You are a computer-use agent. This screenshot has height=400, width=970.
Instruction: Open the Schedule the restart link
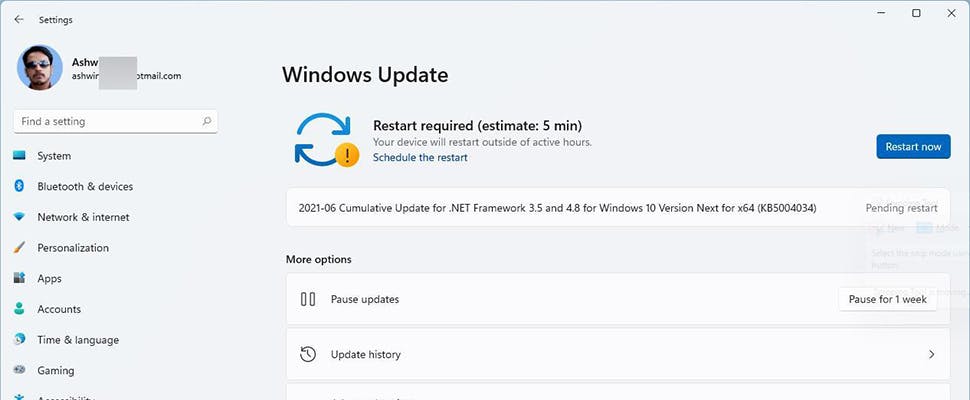[420, 158]
